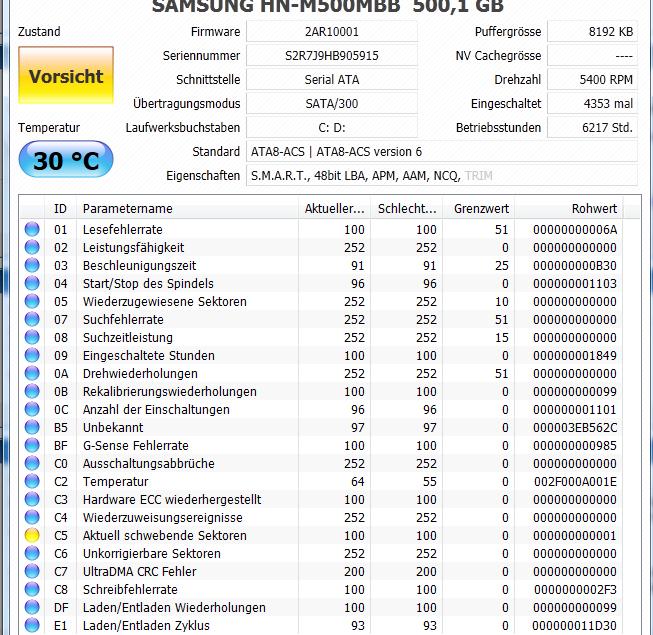
Task: Click the Grenzwert column header
Action: [479, 208]
